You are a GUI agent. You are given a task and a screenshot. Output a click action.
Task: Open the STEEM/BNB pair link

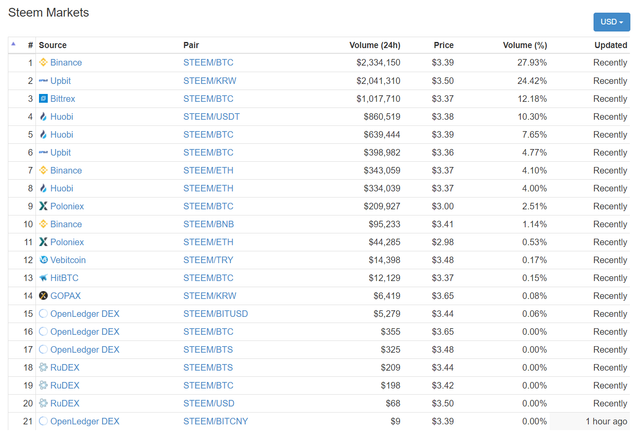[209, 224]
